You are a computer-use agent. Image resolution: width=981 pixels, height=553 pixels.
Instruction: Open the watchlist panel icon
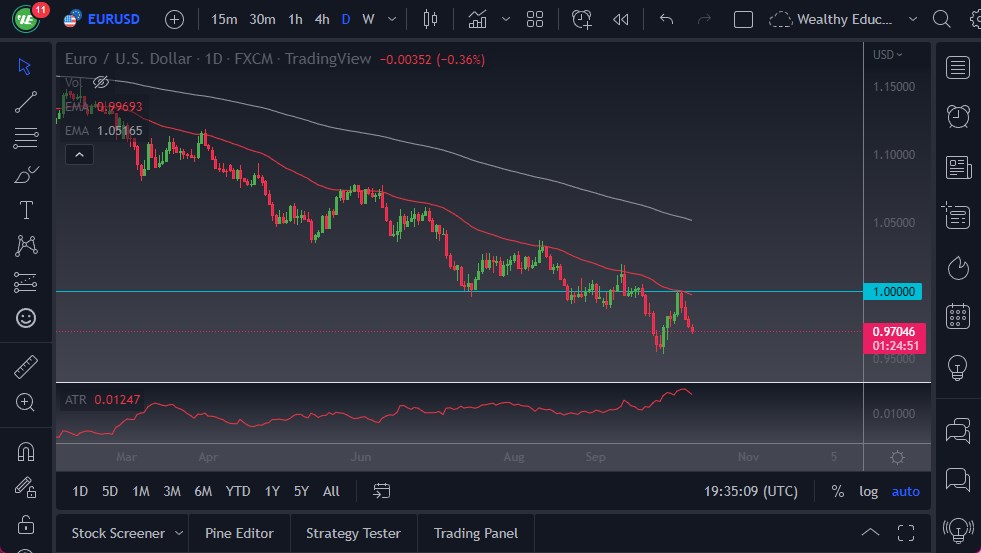point(957,67)
